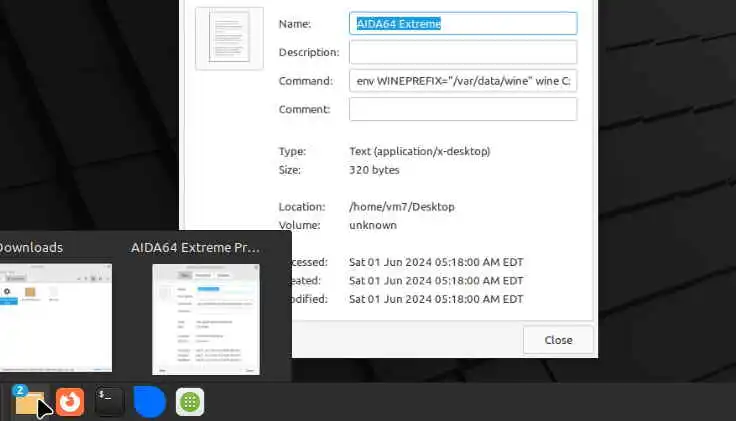This screenshot has height=421, width=736.
Task: Open the green application grid launcher
Action: pos(190,402)
